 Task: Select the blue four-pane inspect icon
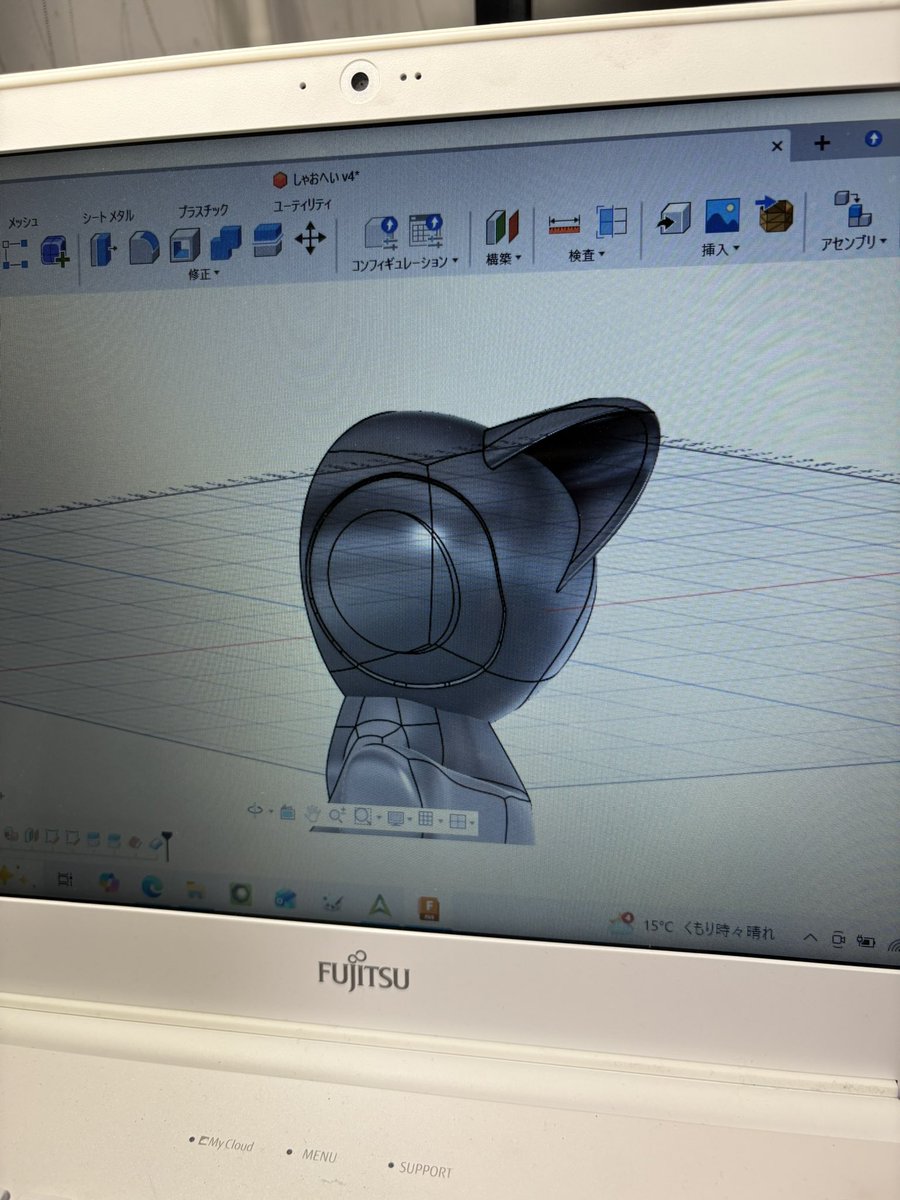(x=611, y=221)
